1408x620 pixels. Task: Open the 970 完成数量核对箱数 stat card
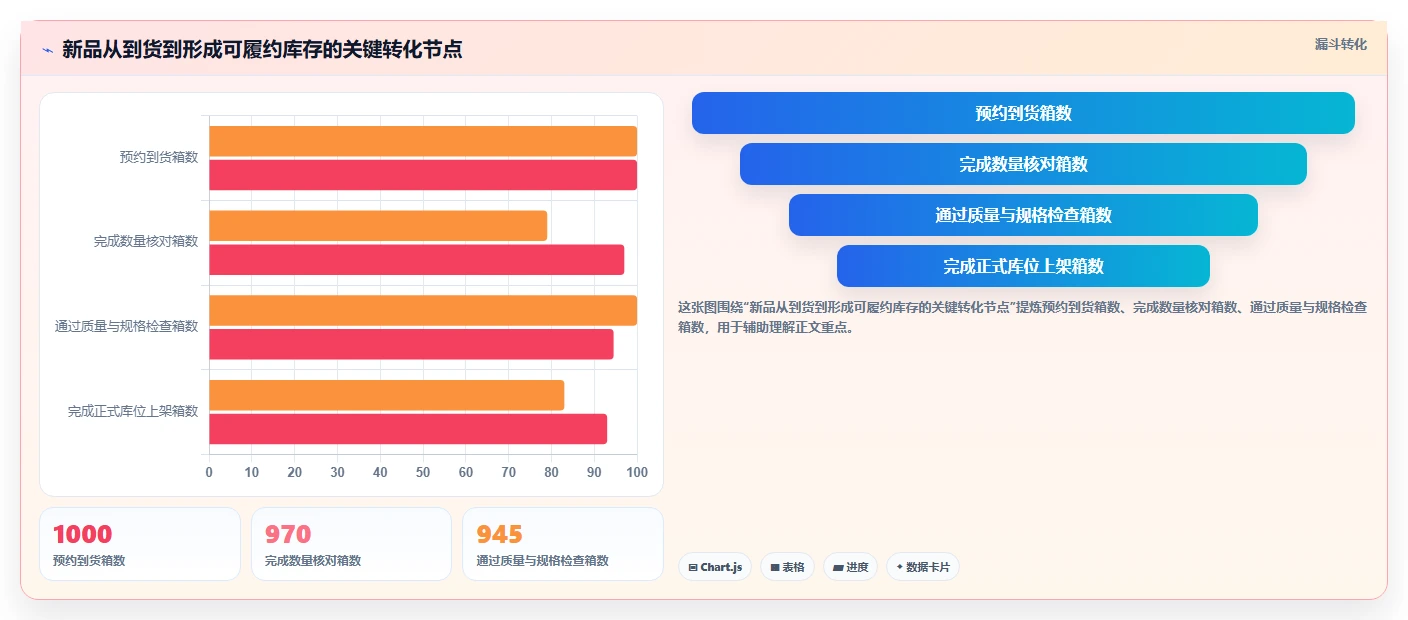(x=352, y=544)
